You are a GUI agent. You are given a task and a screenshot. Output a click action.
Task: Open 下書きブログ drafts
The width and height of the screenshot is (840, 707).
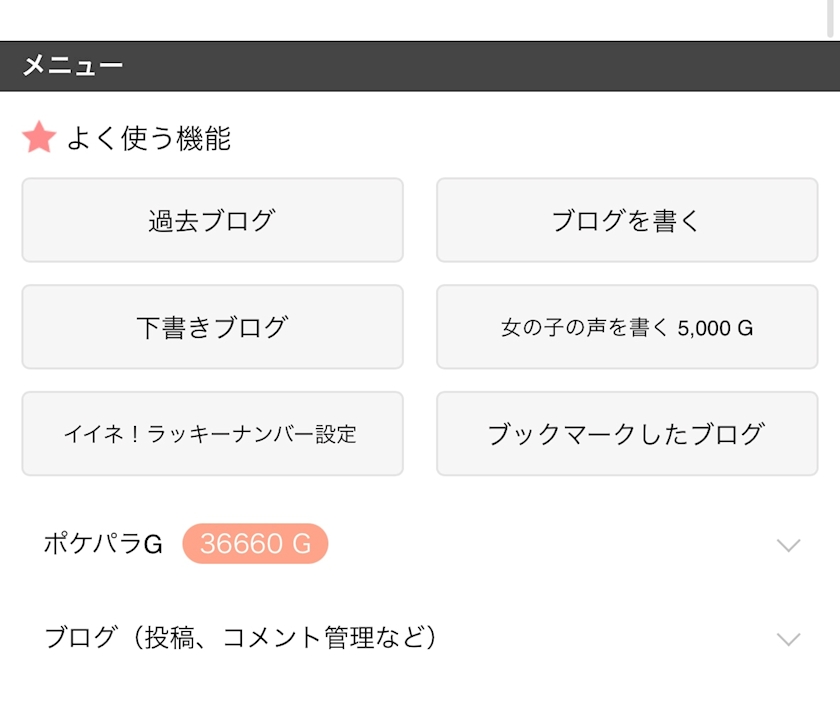click(213, 327)
